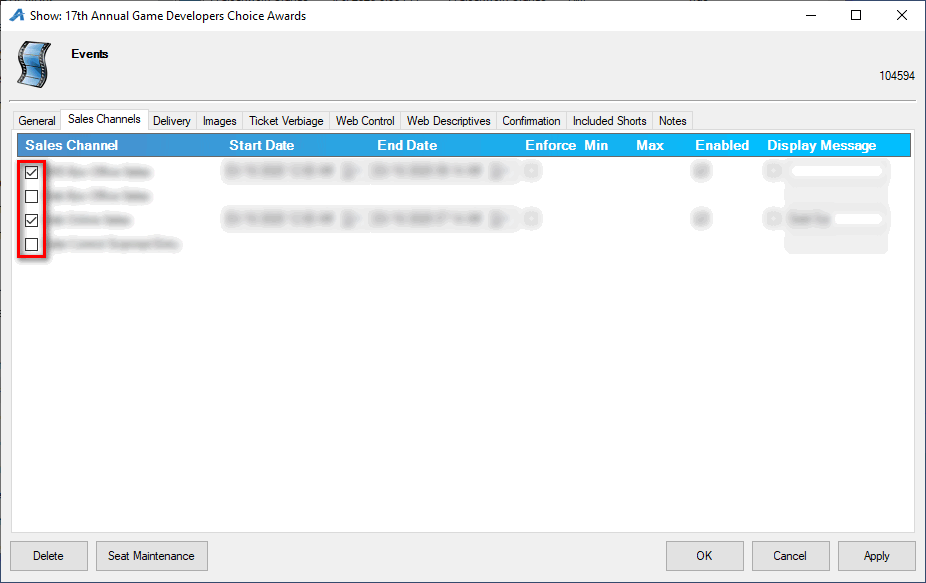Click the End Date column header
The height and width of the screenshot is (583, 926).
point(407,145)
